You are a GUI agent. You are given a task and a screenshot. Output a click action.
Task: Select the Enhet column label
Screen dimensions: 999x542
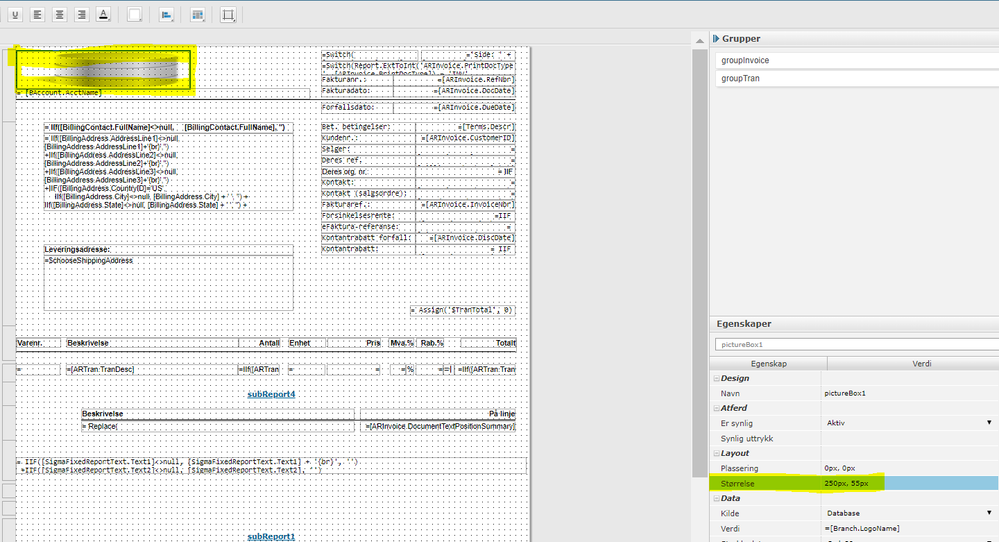(x=306, y=343)
